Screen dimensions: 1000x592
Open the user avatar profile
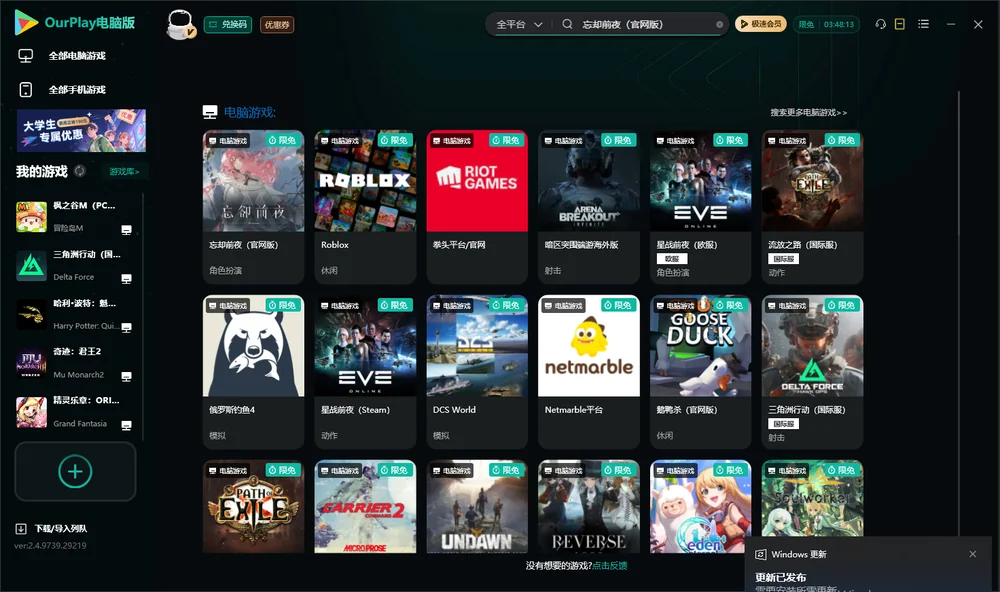tap(180, 24)
